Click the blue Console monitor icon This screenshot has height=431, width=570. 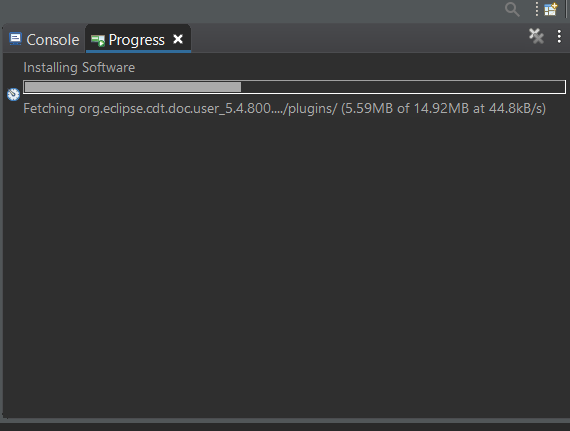coord(15,39)
